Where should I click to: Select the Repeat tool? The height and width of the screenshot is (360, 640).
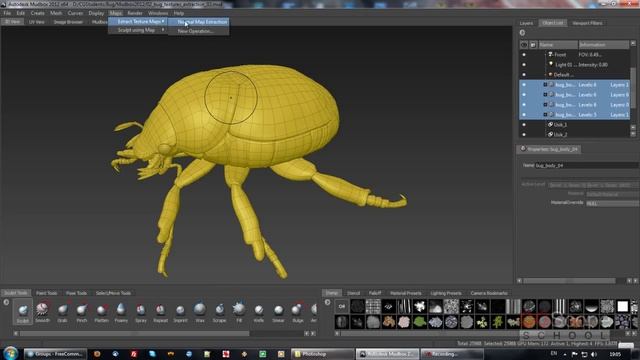(x=160, y=312)
